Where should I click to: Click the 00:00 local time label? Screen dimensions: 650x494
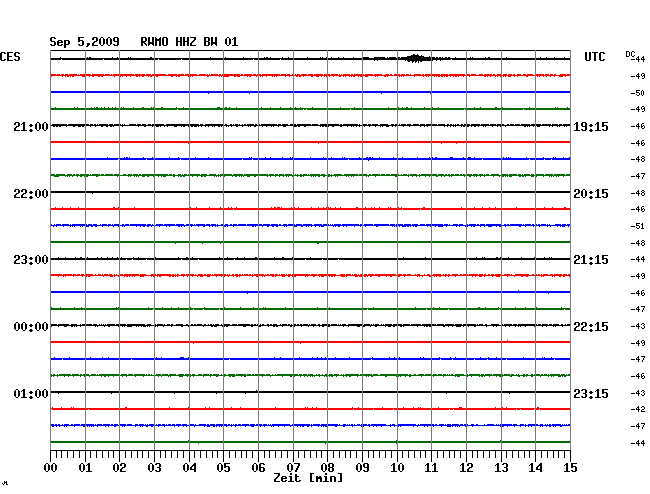31,327
